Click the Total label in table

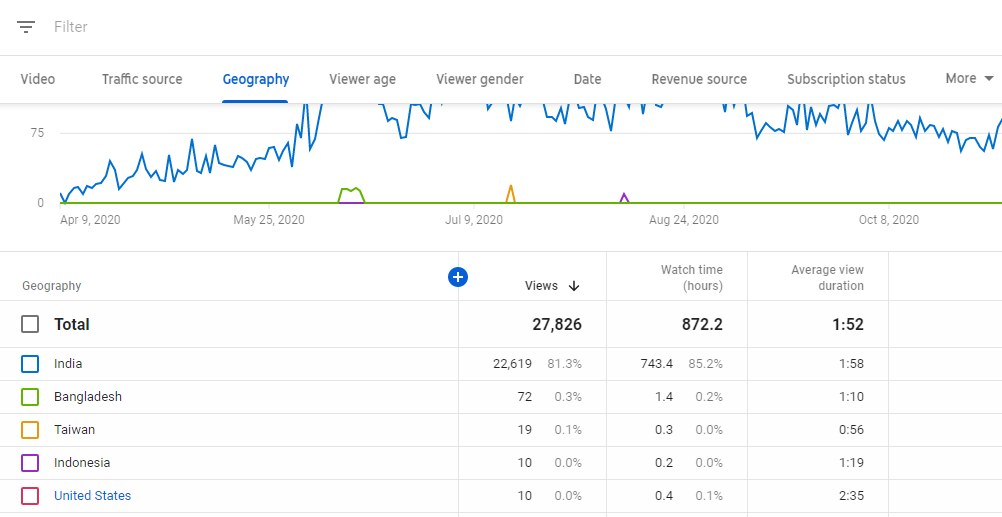[x=72, y=324]
